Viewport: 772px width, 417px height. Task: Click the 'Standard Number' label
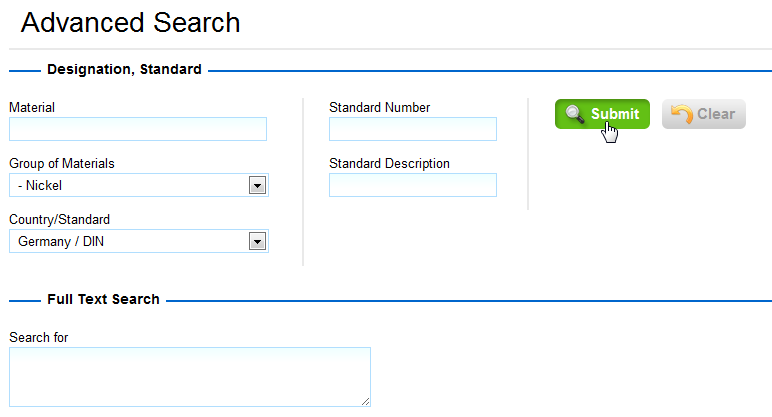pyautogui.click(x=379, y=107)
